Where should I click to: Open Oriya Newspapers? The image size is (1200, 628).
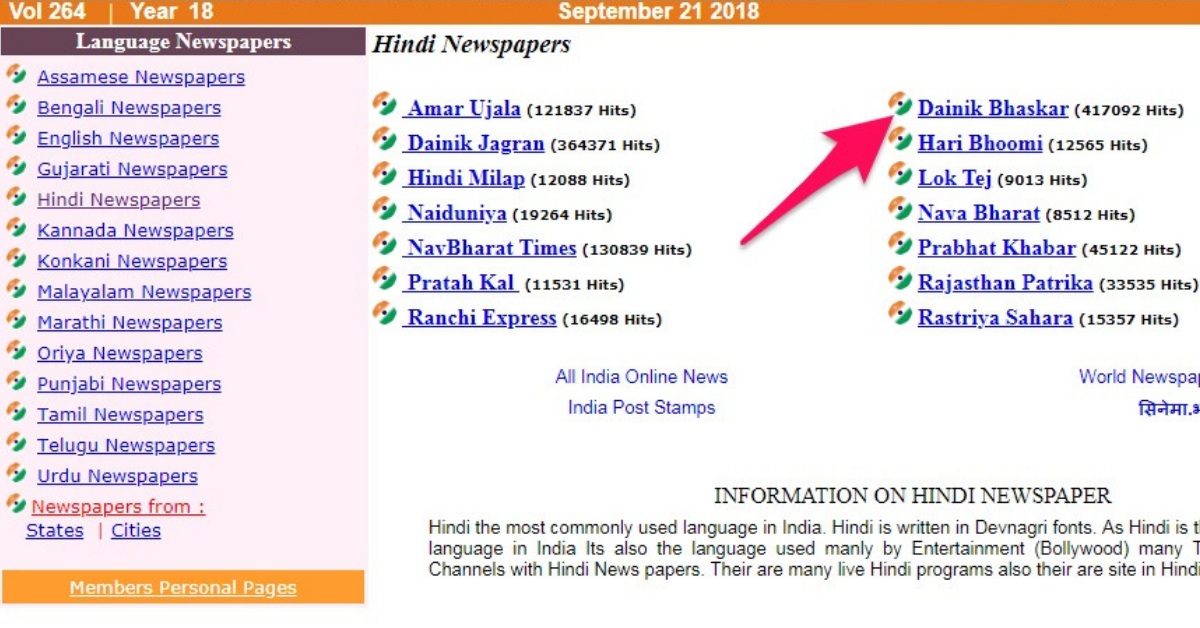point(120,354)
